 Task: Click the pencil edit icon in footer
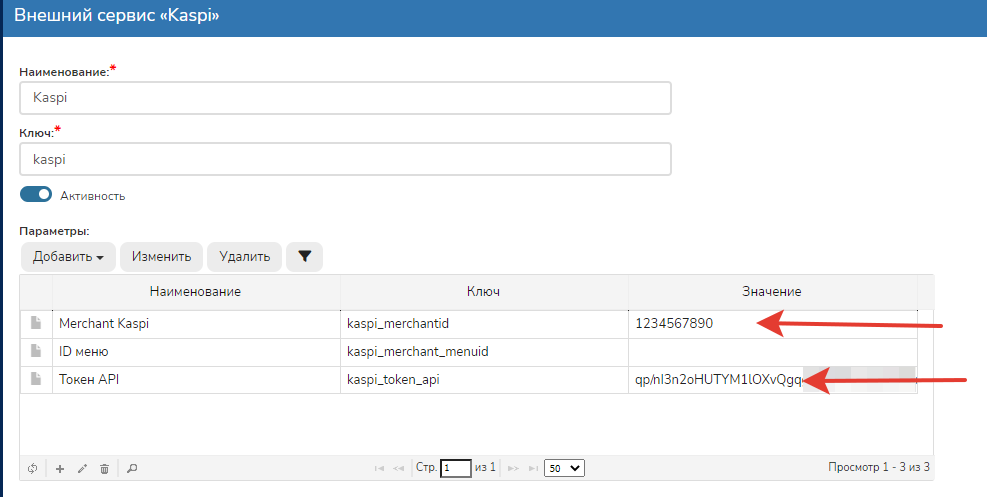click(x=82, y=468)
